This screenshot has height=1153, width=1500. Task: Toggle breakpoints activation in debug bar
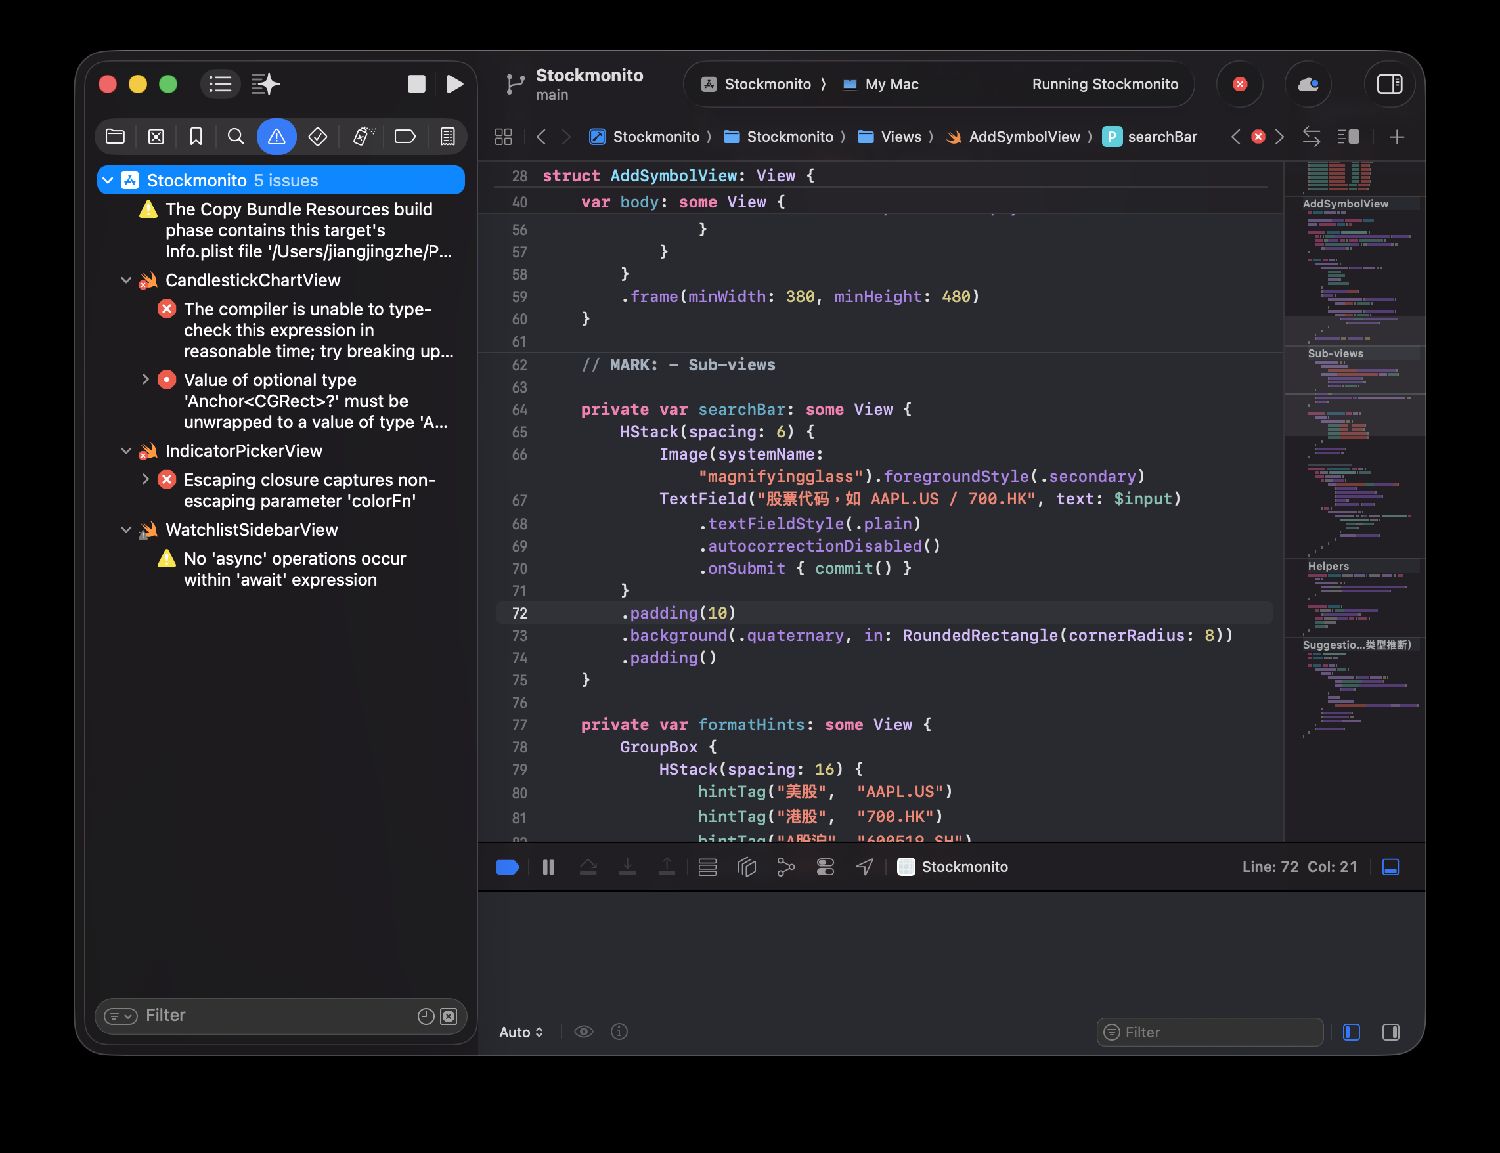(507, 867)
